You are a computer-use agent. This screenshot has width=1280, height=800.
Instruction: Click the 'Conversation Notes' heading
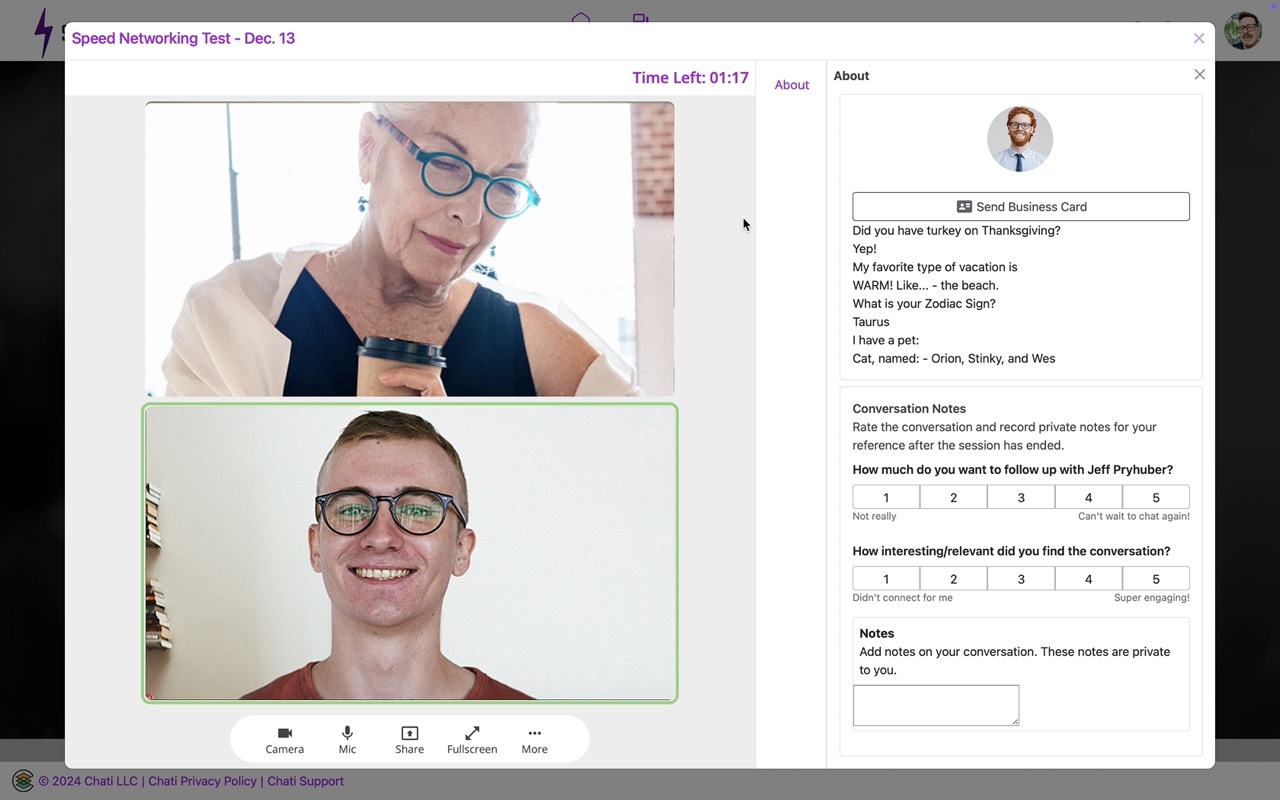pos(909,408)
